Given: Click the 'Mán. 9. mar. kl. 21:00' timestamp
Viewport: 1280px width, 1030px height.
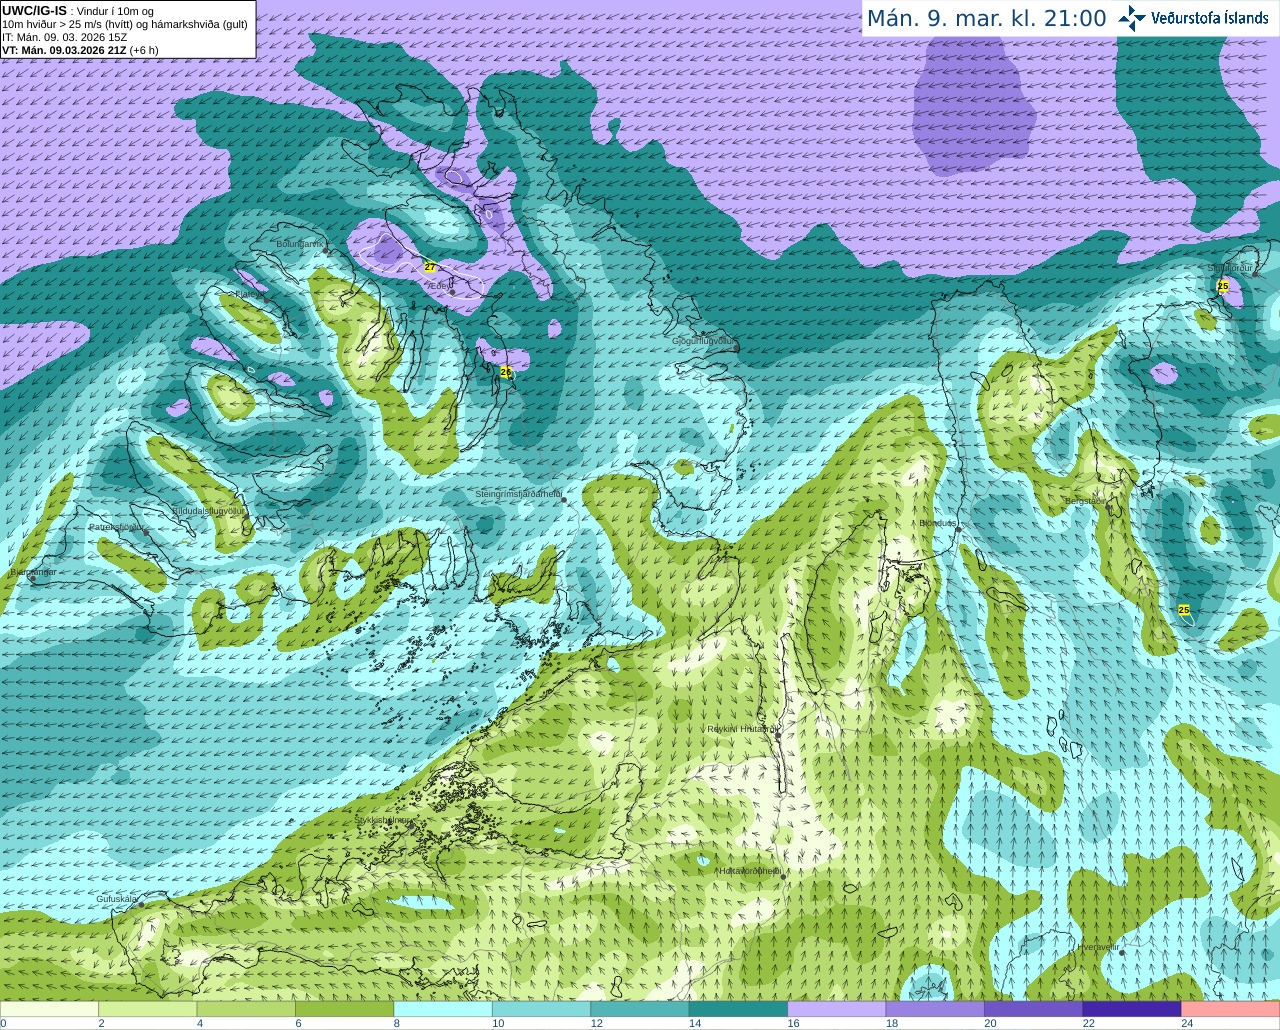Looking at the screenshot, I should 986,18.
